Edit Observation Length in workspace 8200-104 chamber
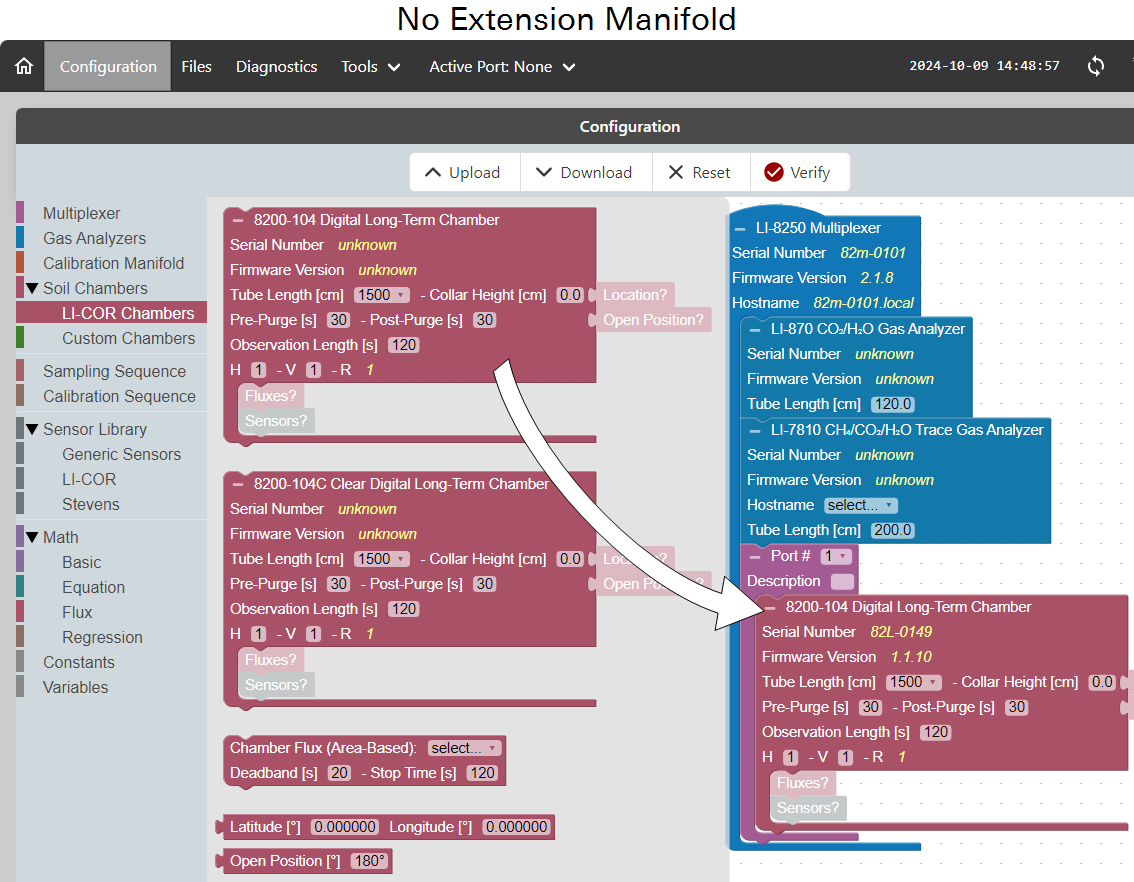1134x882 pixels. click(x=936, y=732)
